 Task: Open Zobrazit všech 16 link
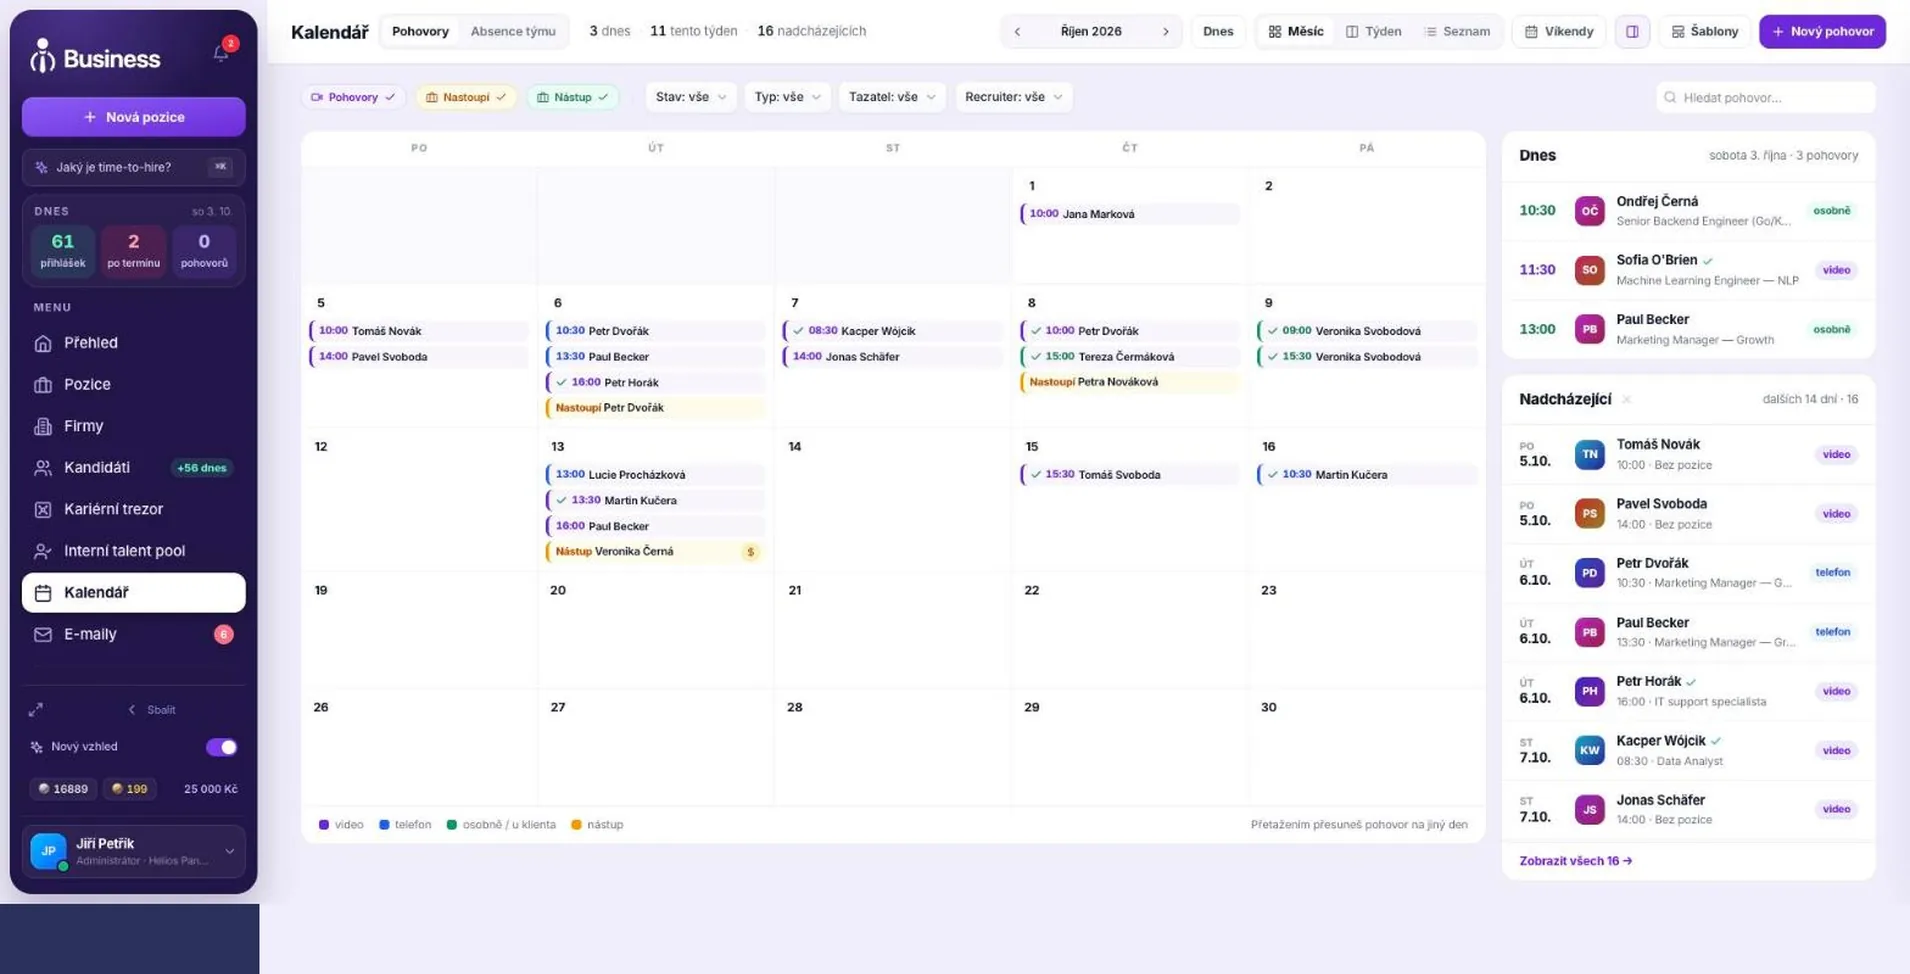tap(1575, 861)
